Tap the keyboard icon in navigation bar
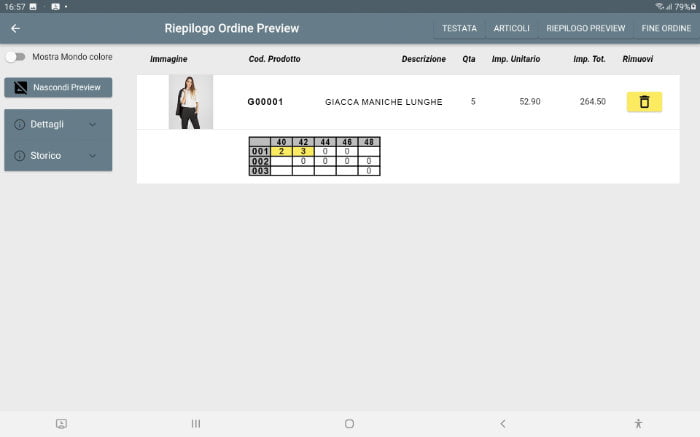Screen dimensions: 700x437 (x=61, y=424)
